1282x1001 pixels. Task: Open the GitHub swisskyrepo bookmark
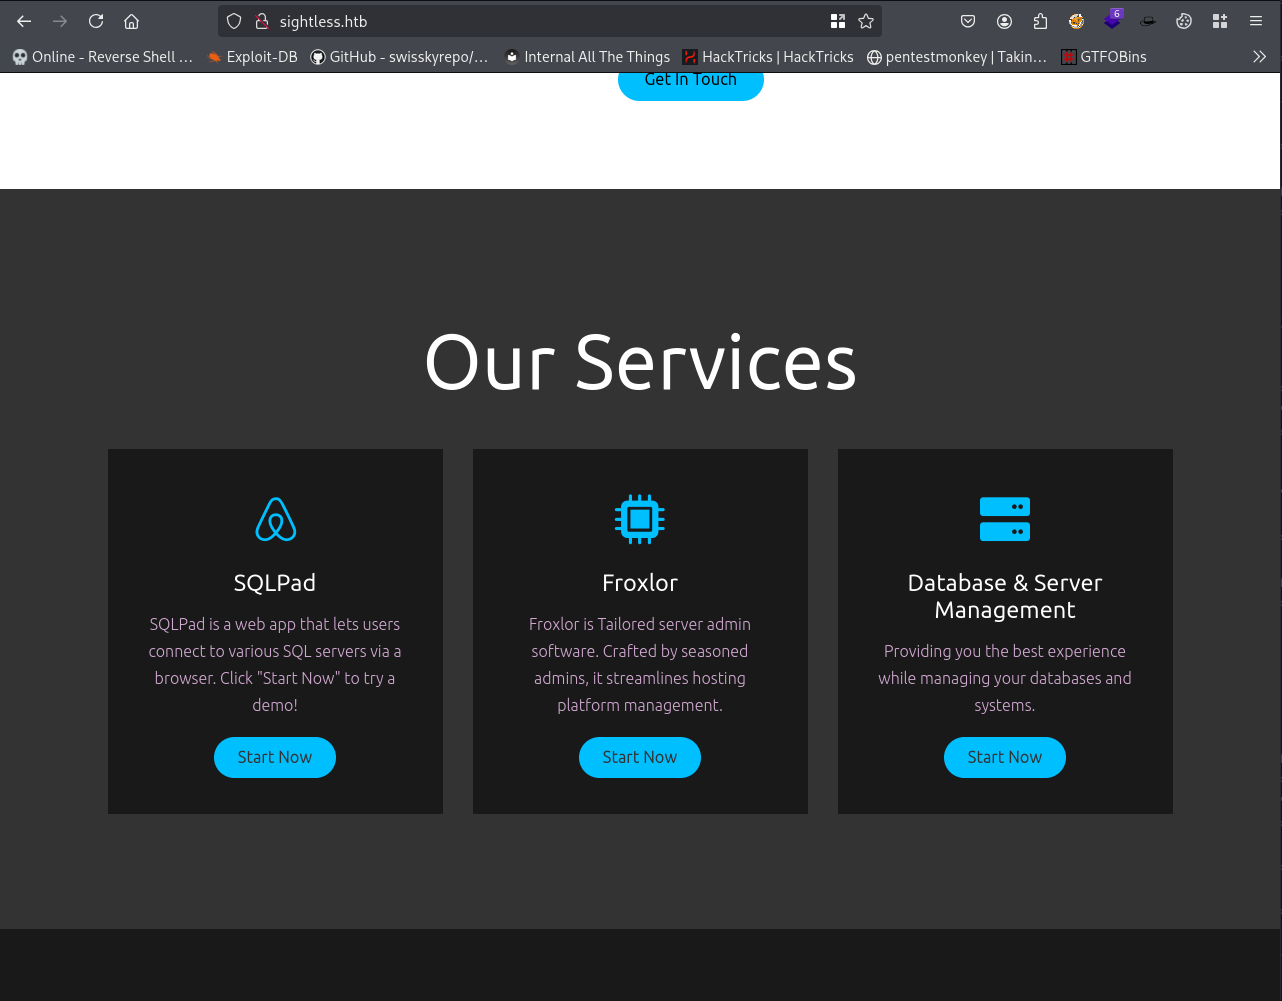coord(399,57)
